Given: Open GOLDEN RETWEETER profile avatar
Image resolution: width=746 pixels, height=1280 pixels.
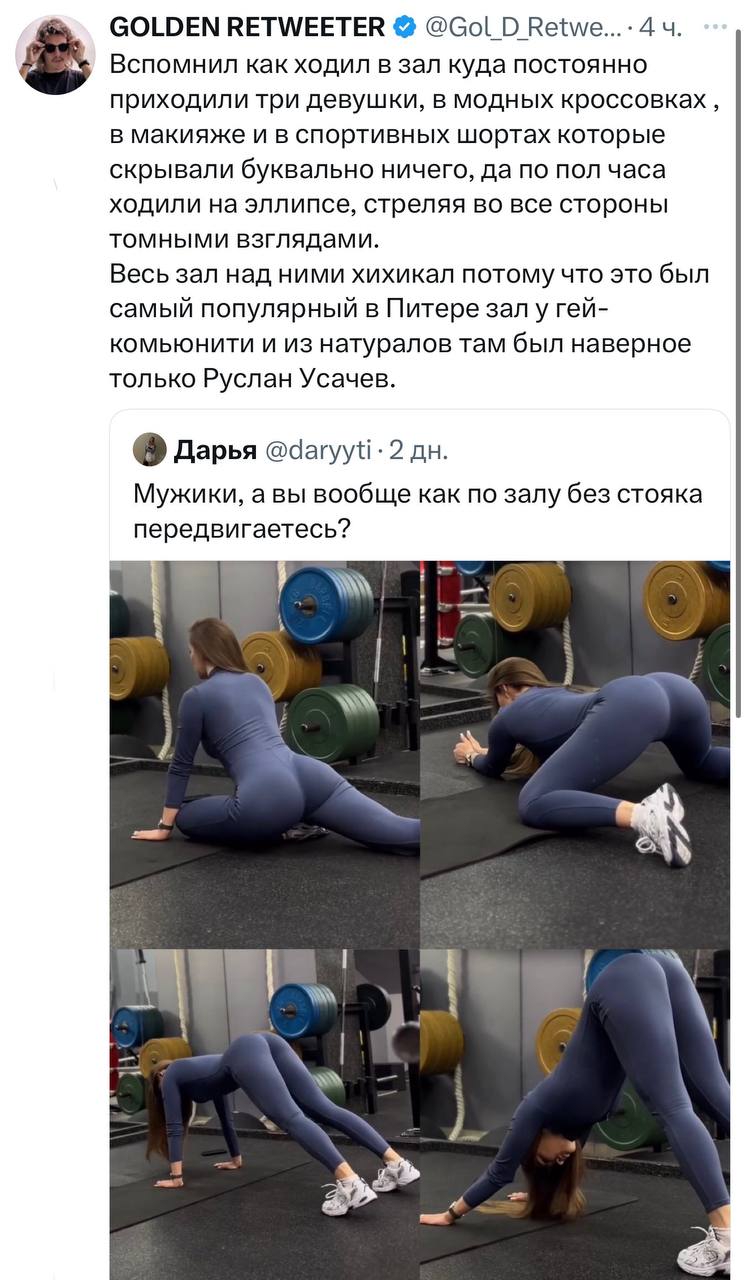Looking at the screenshot, I should pos(55,55).
